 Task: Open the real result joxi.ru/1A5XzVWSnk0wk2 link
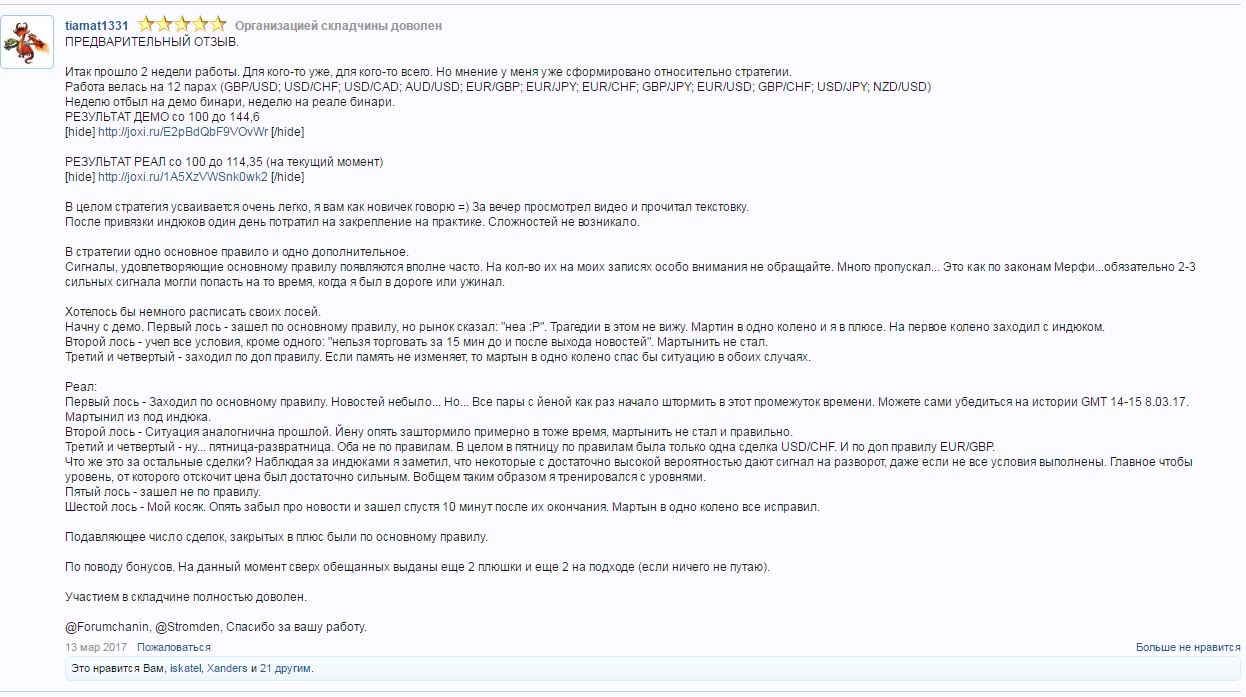tap(183, 177)
